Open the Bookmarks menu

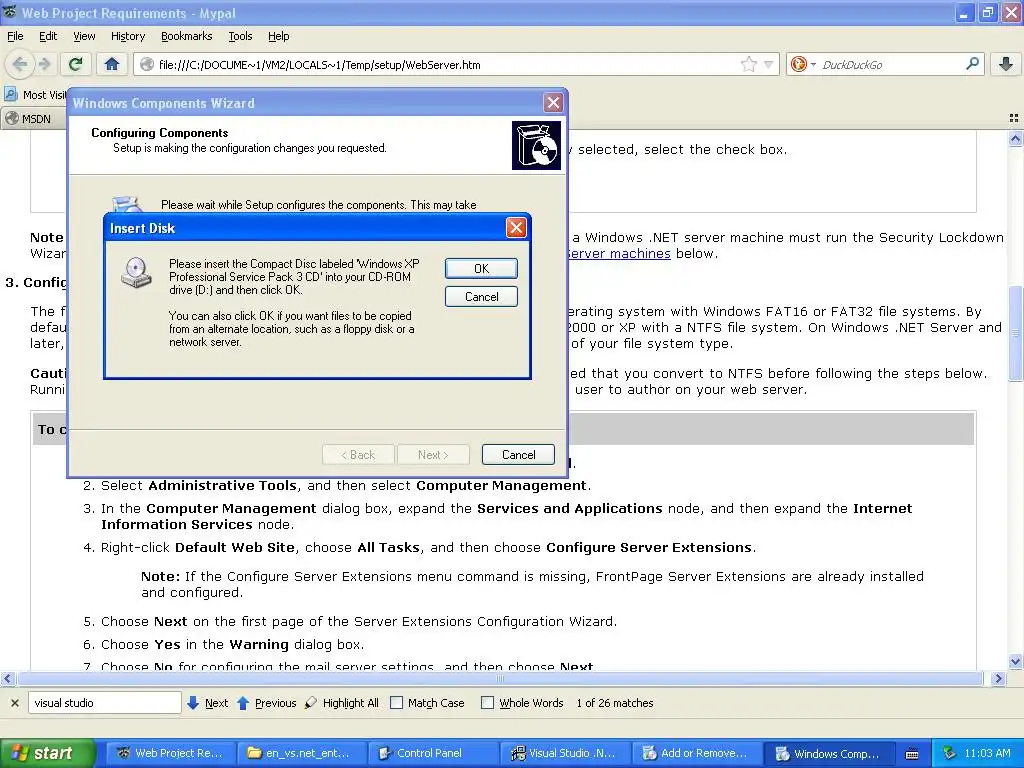(x=186, y=36)
